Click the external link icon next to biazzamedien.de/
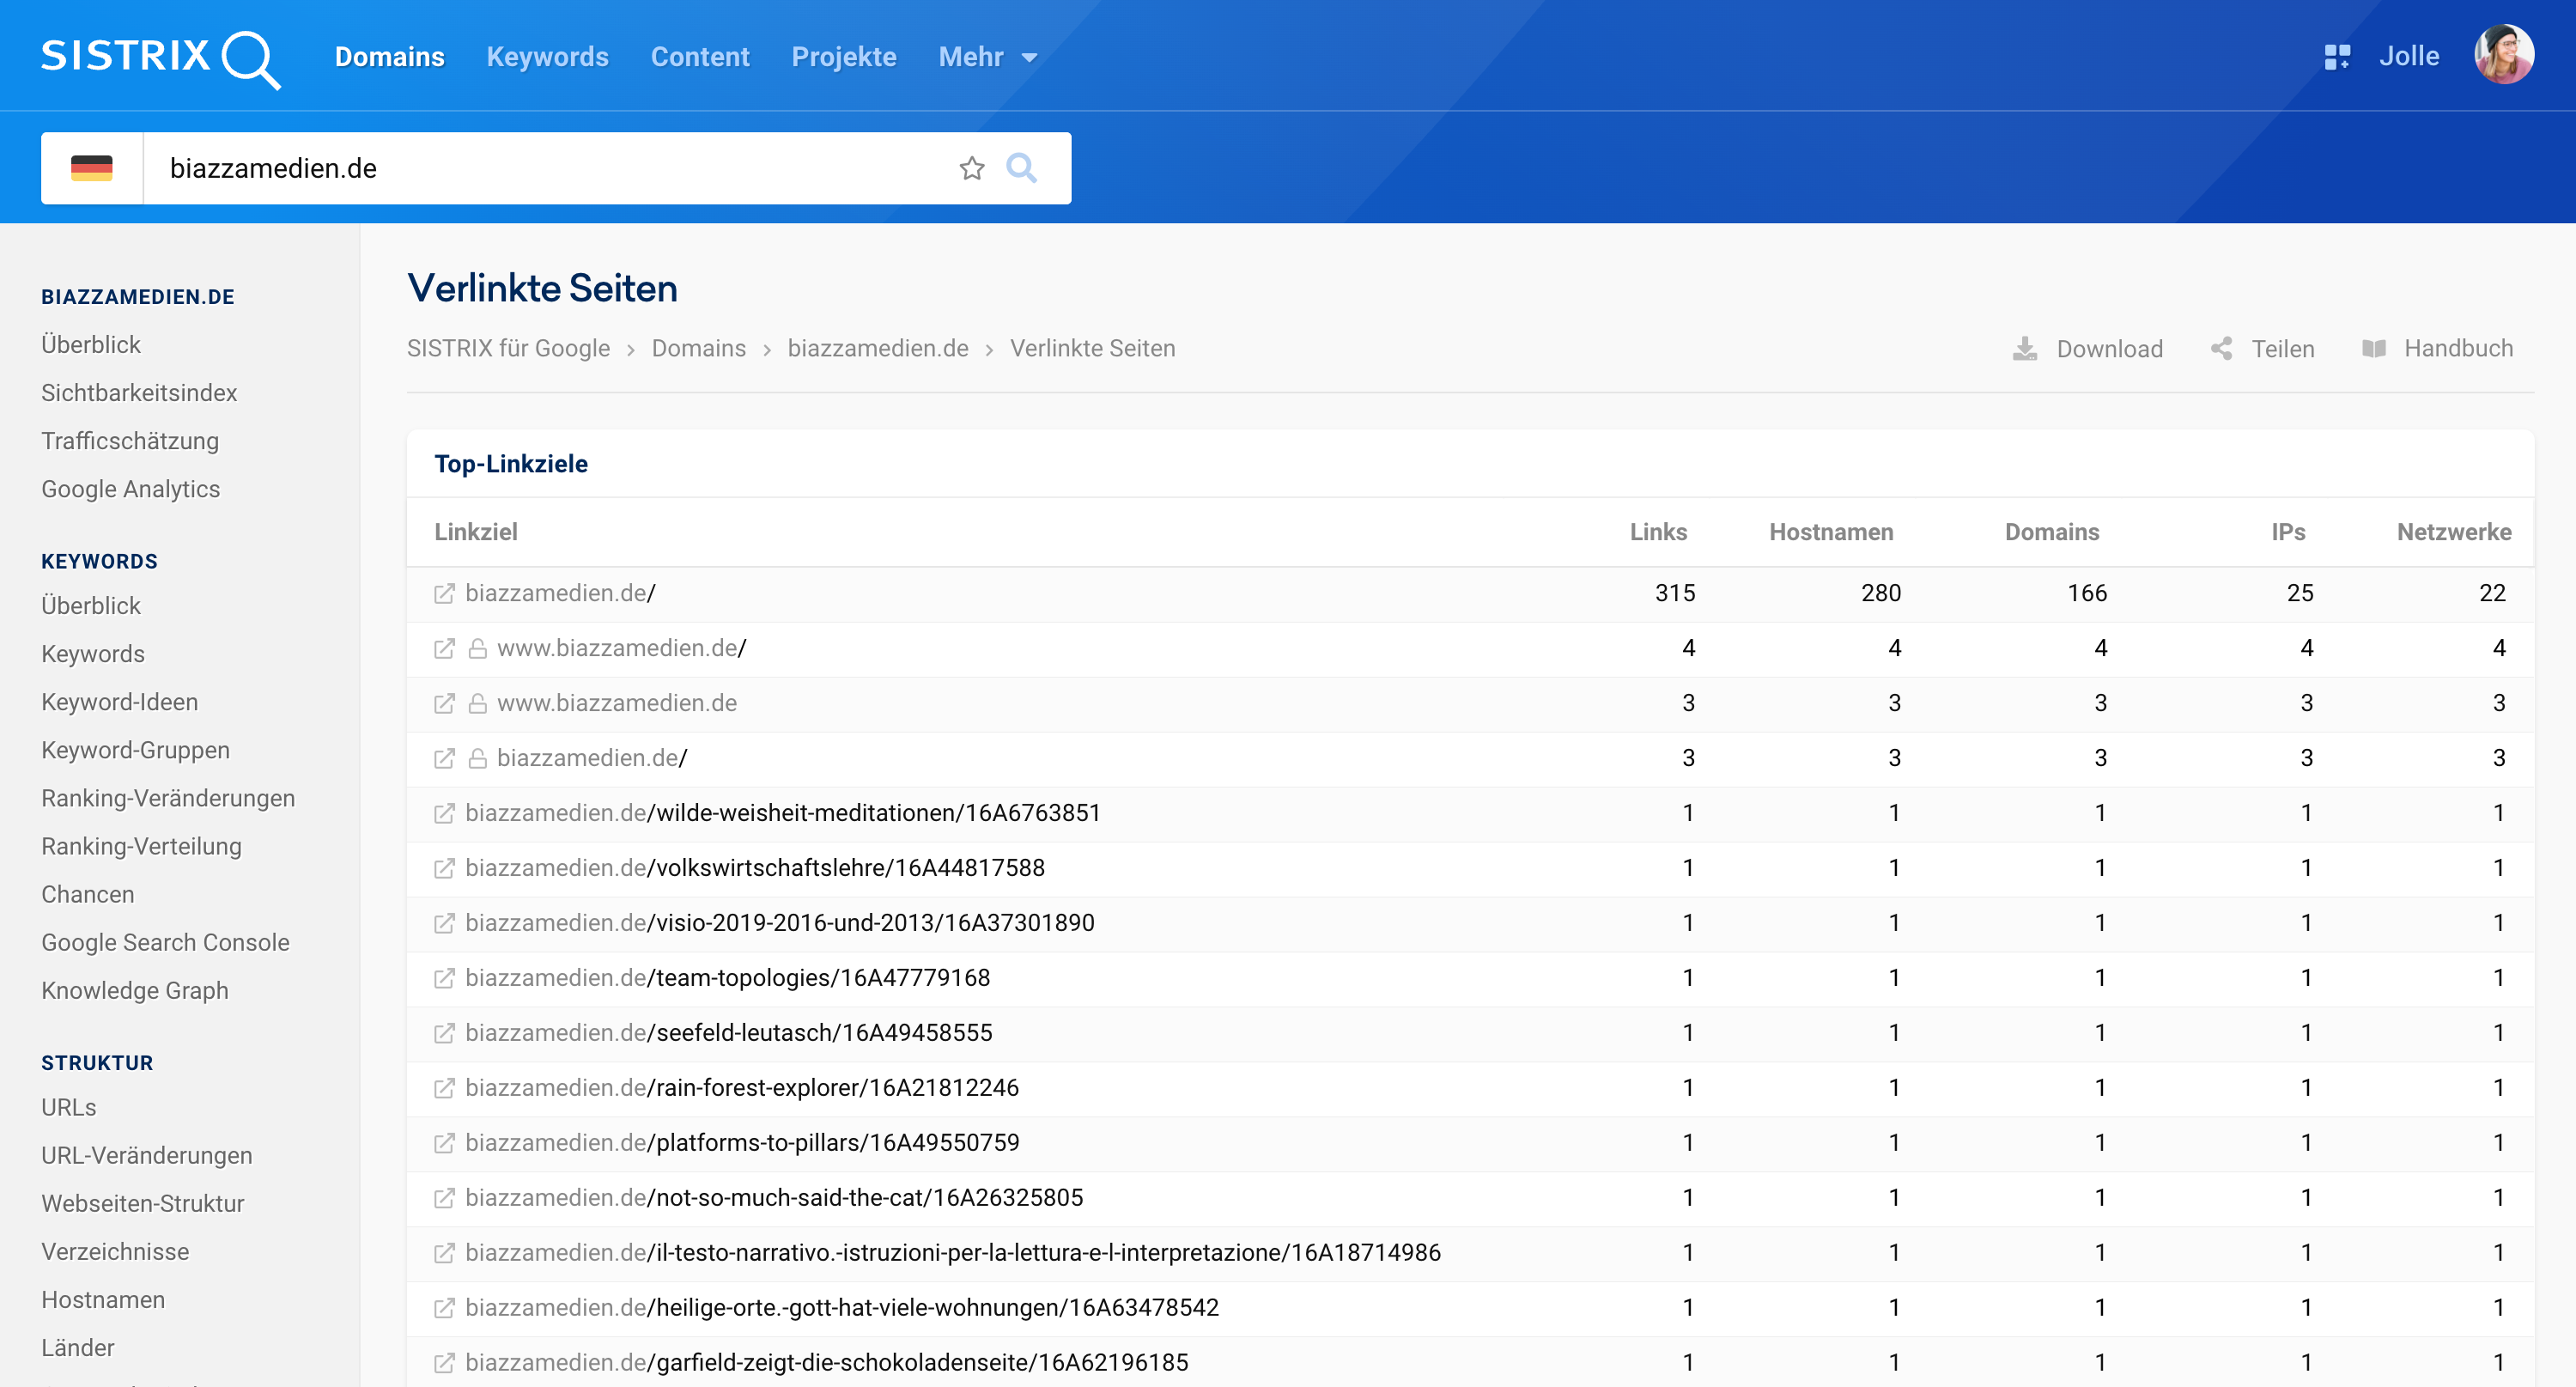2576x1387 pixels. point(444,592)
